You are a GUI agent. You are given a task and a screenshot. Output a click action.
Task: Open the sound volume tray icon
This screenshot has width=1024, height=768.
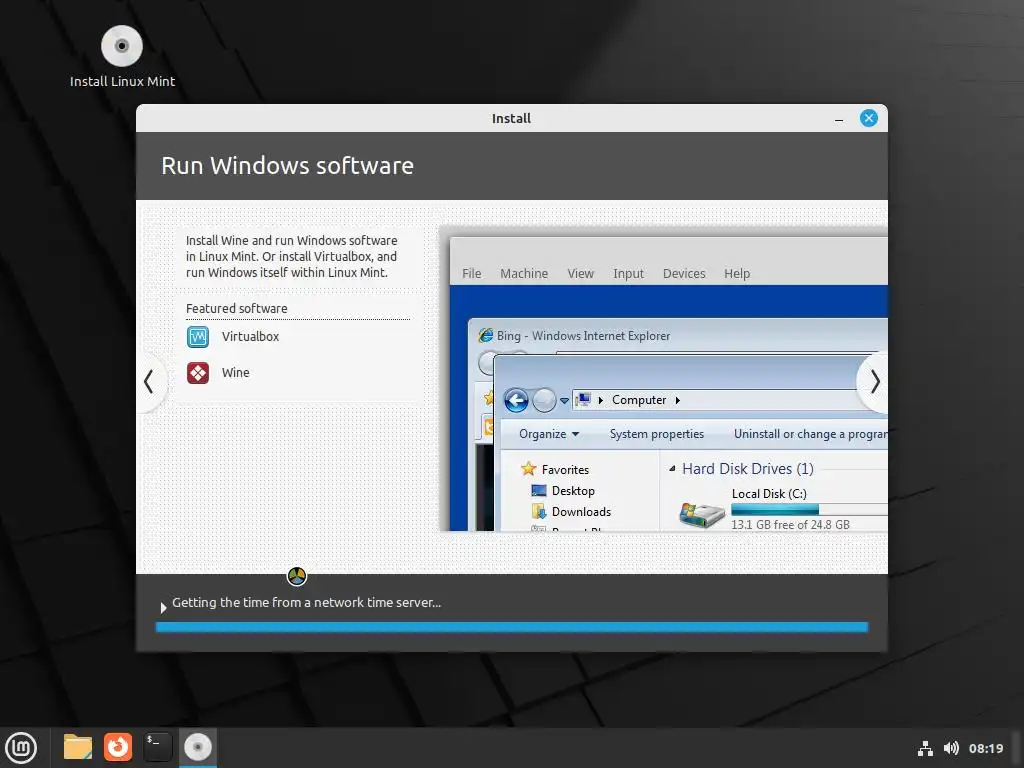tap(951, 748)
